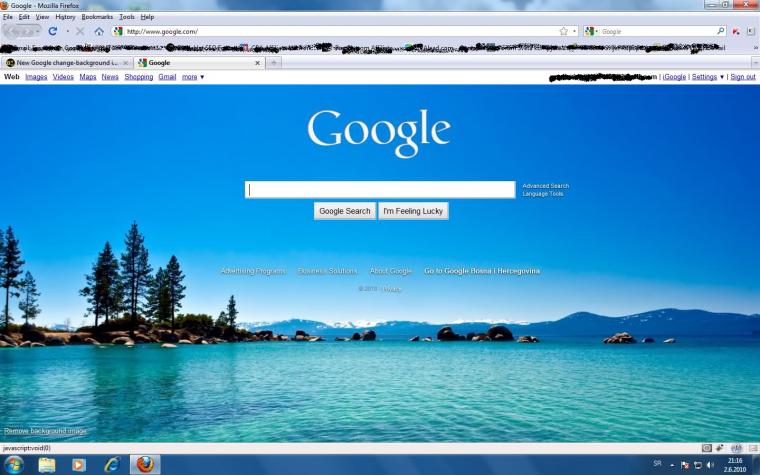Viewport: 760px width, 475px height.
Task: Launch Windows Media Player from the taskbar
Action: click(79, 465)
